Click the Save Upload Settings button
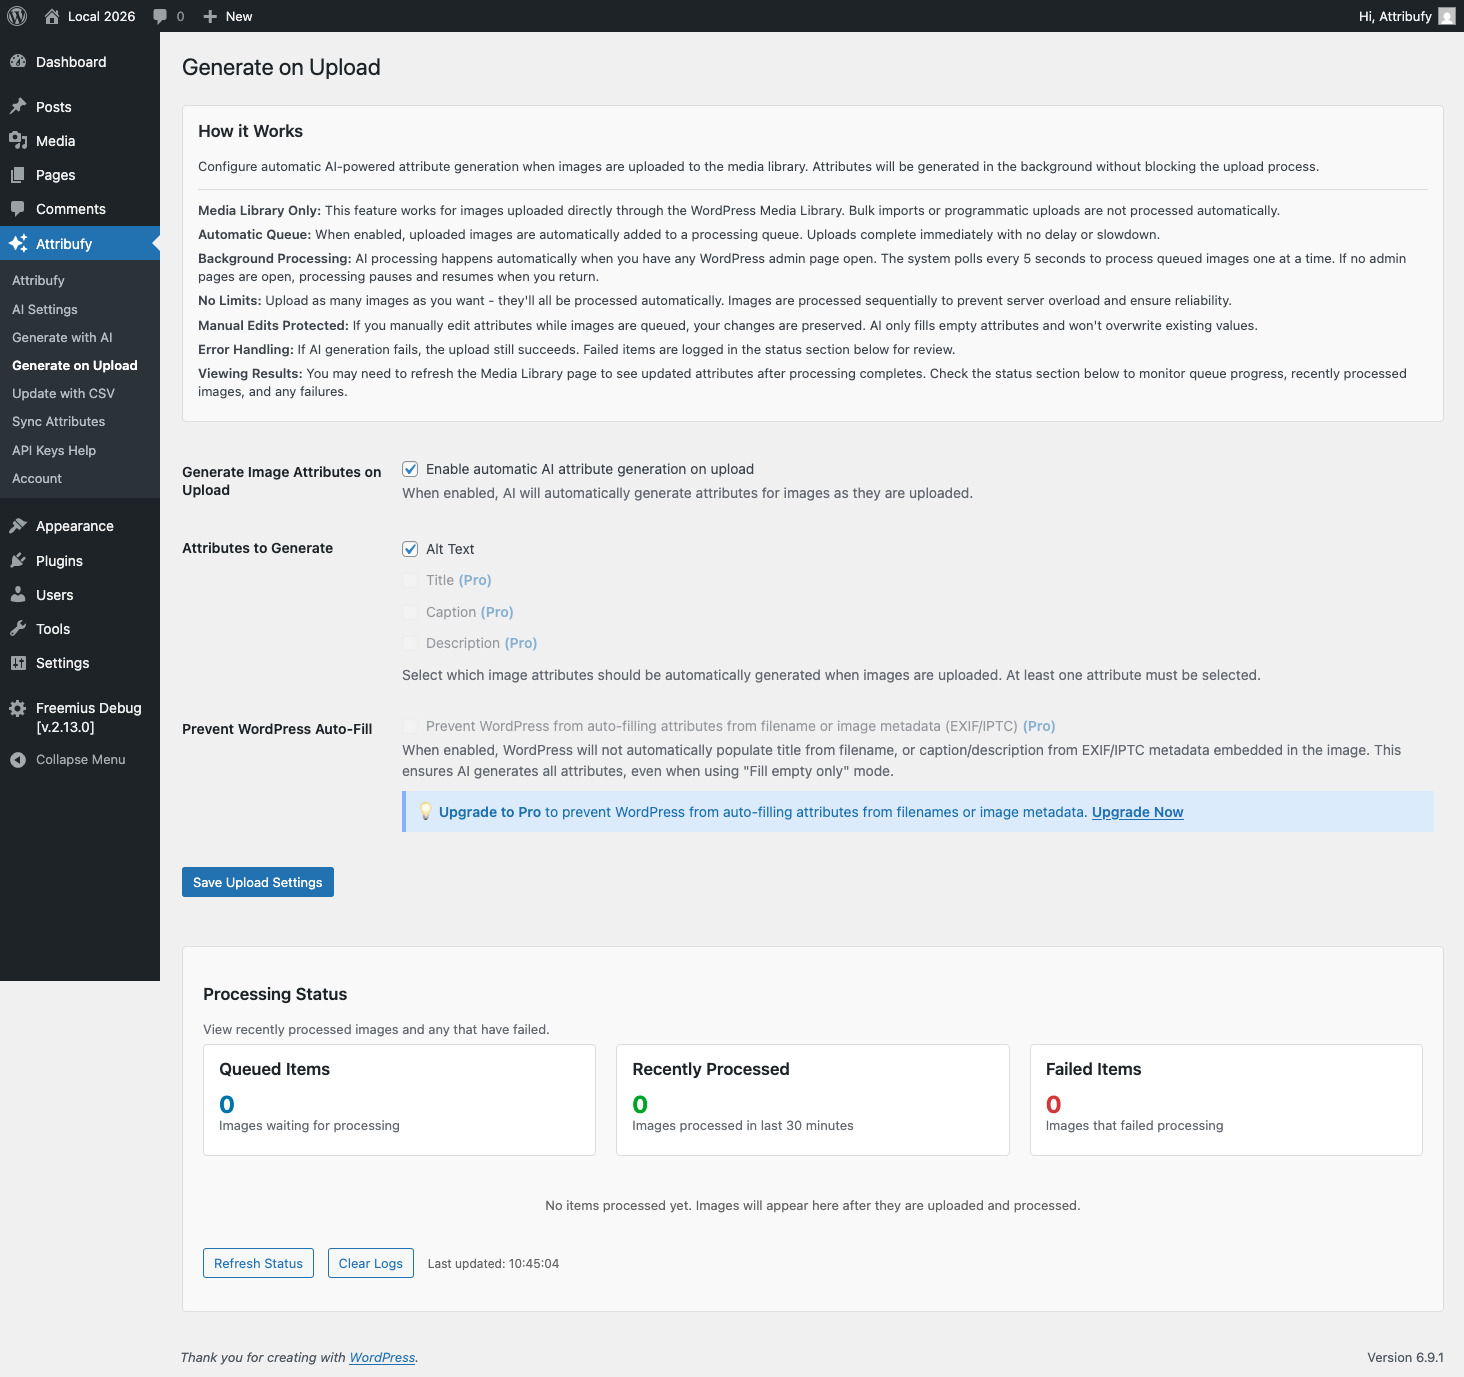Viewport: 1464px width, 1377px height. click(x=257, y=881)
